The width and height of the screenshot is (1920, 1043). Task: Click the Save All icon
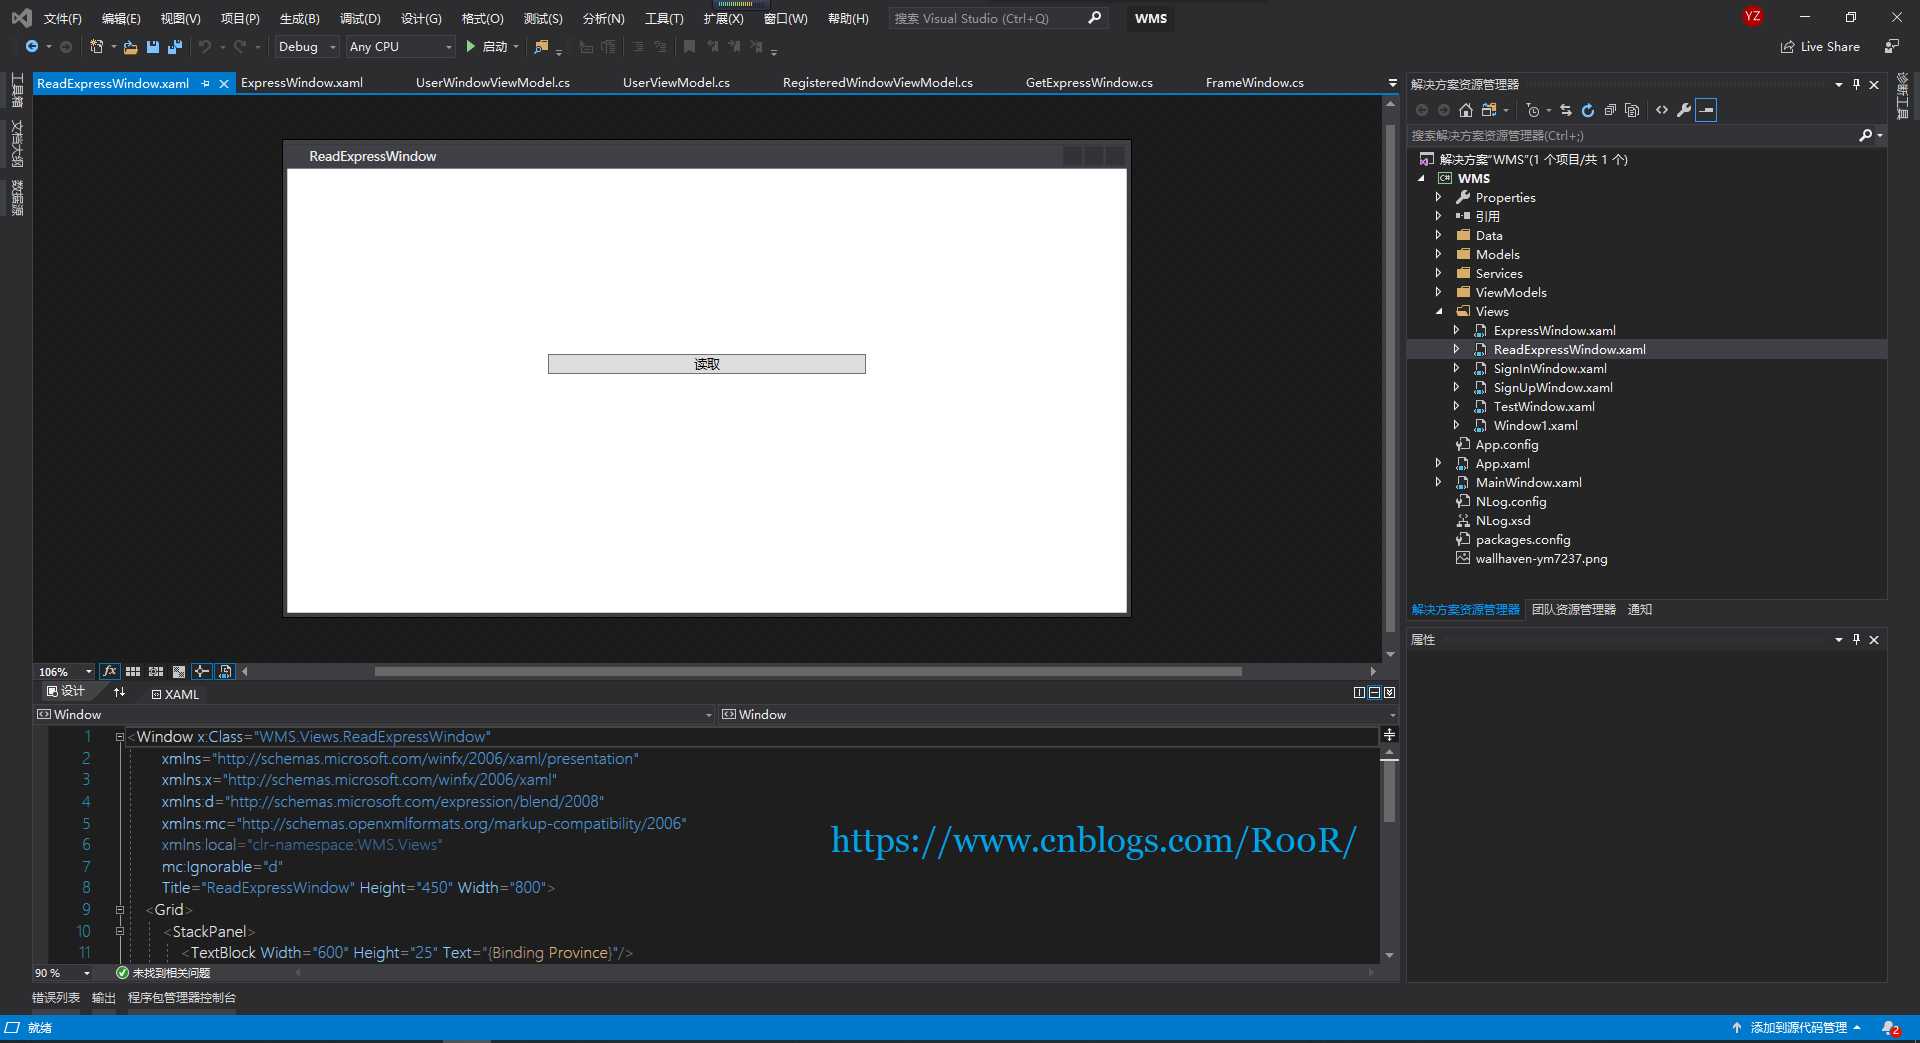pyautogui.click(x=175, y=47)
